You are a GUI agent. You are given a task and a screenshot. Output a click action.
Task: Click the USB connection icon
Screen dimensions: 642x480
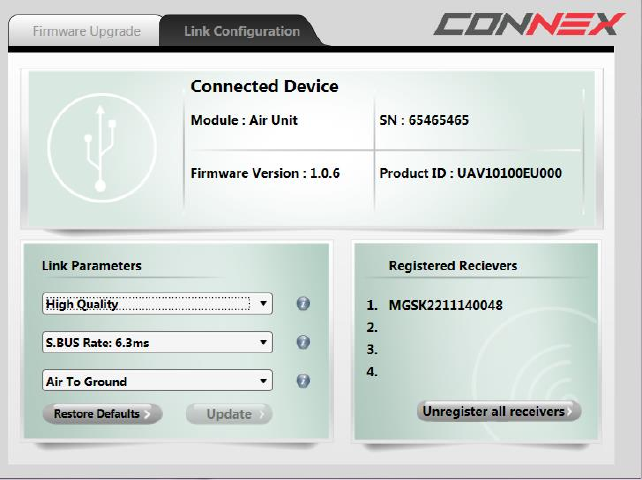click(x=102, y=148)
